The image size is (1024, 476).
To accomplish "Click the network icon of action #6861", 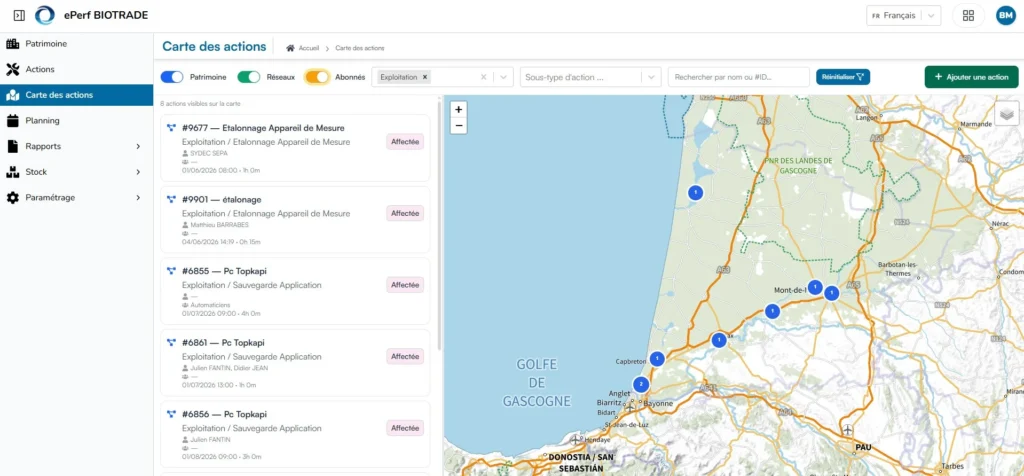I will coord(171,343).
